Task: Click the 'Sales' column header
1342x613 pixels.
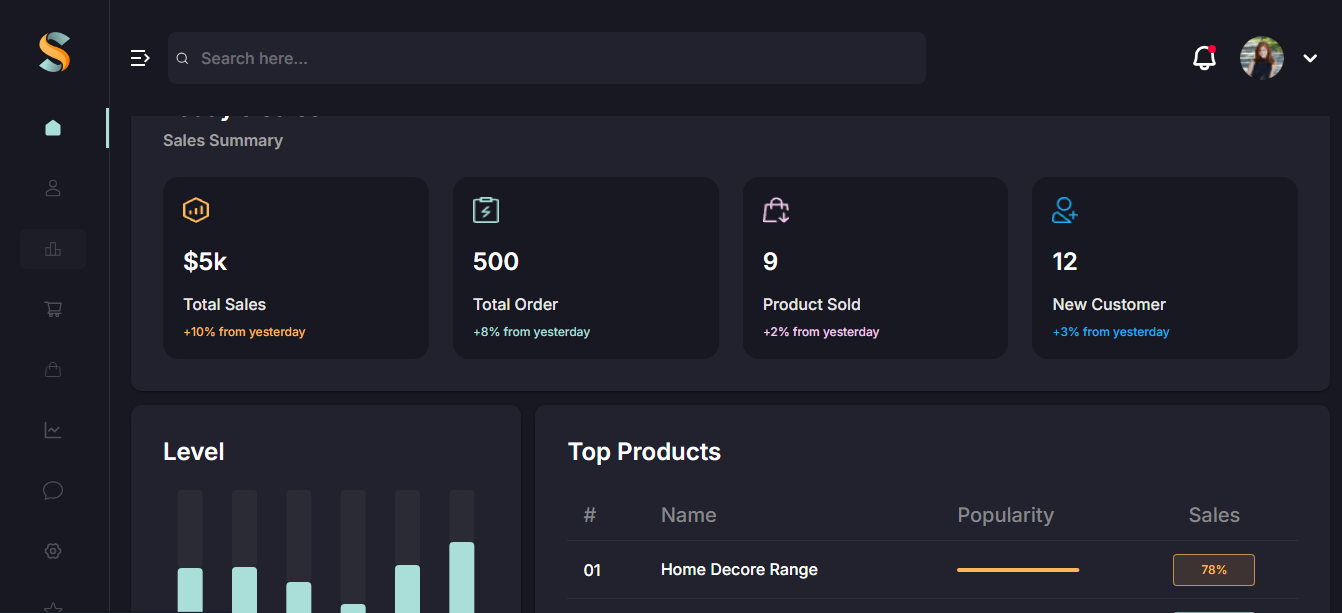Action: (x=1214, y=515)
